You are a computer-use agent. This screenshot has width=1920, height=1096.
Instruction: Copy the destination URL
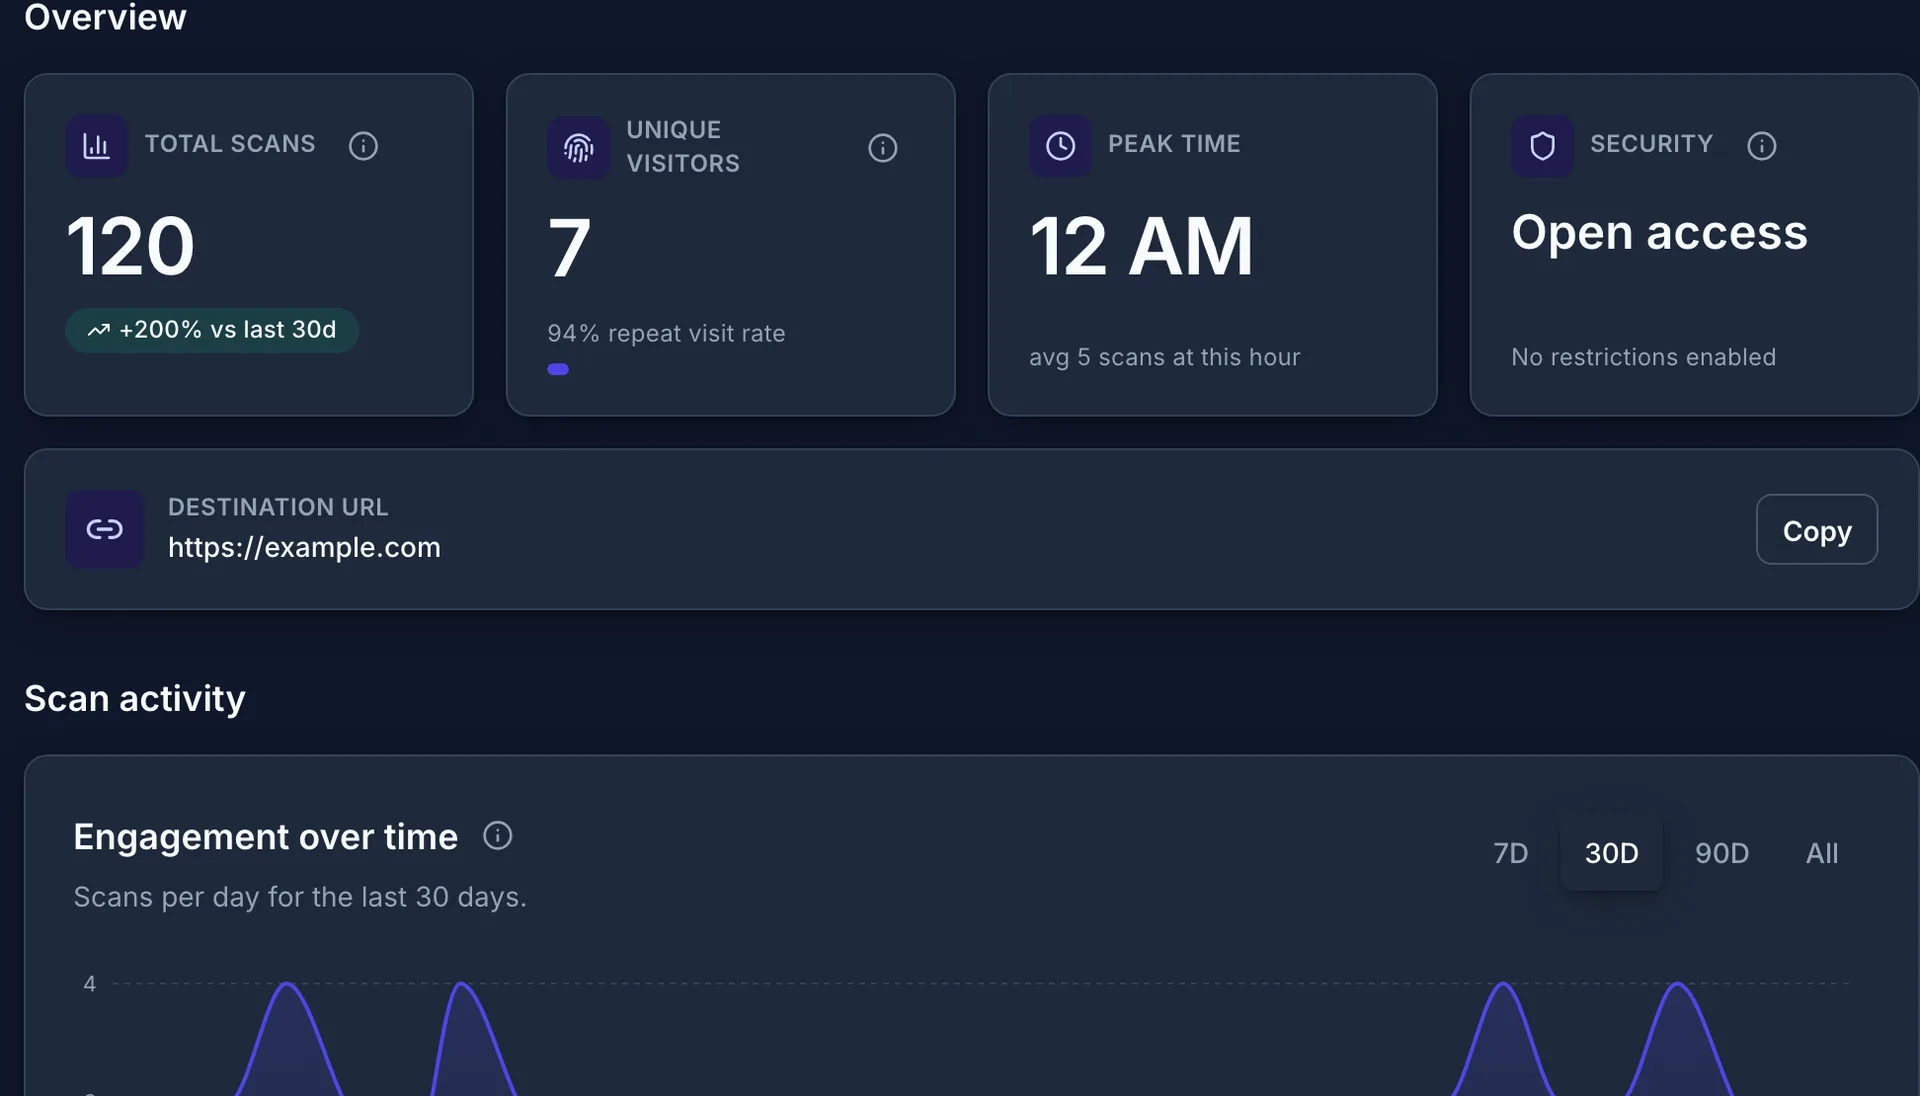click(1816, 530)
